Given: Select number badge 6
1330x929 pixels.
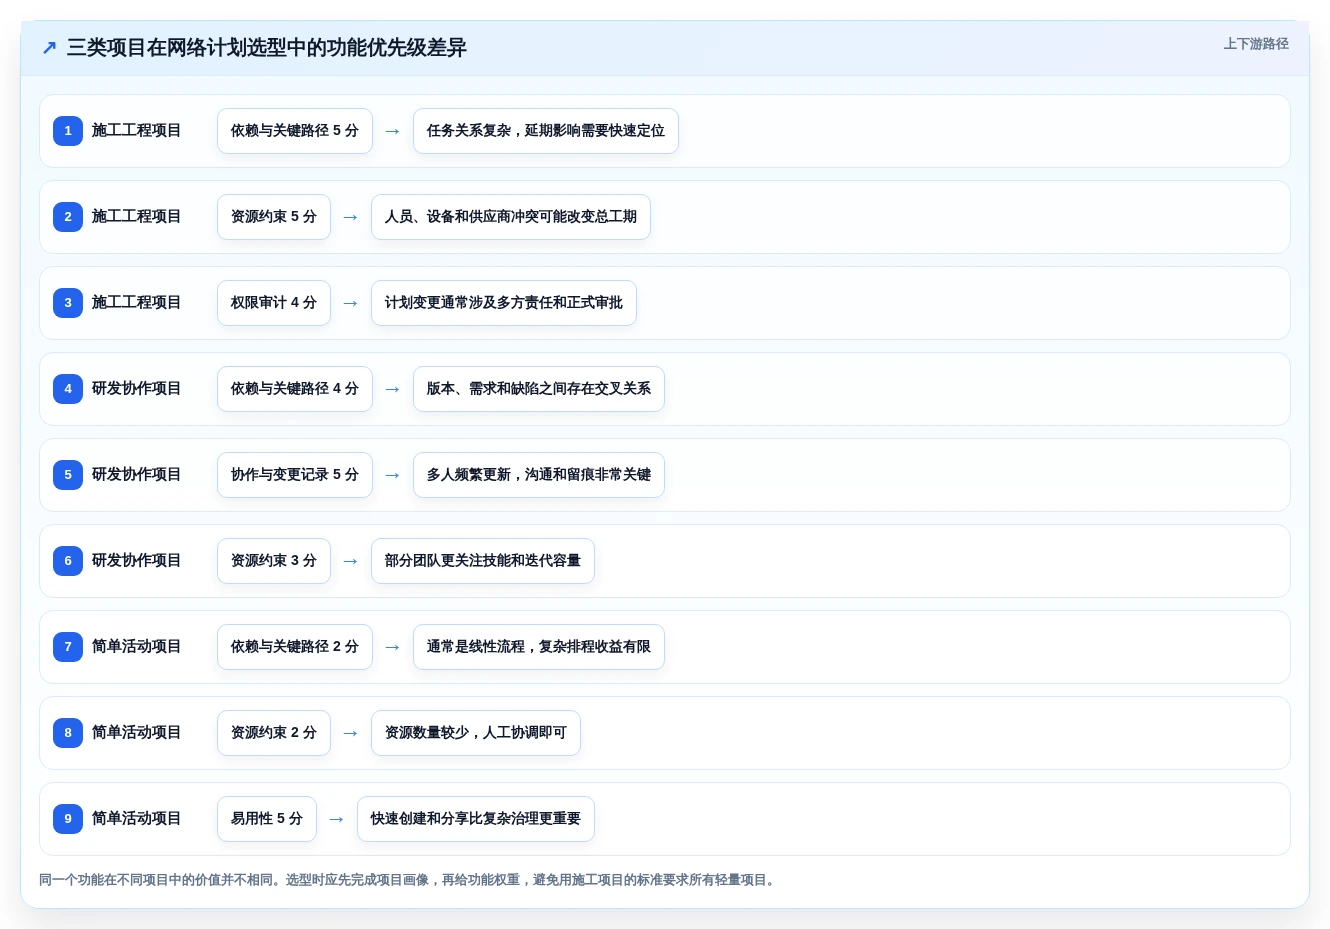Looking at the screenshot, I should [68, 561].
